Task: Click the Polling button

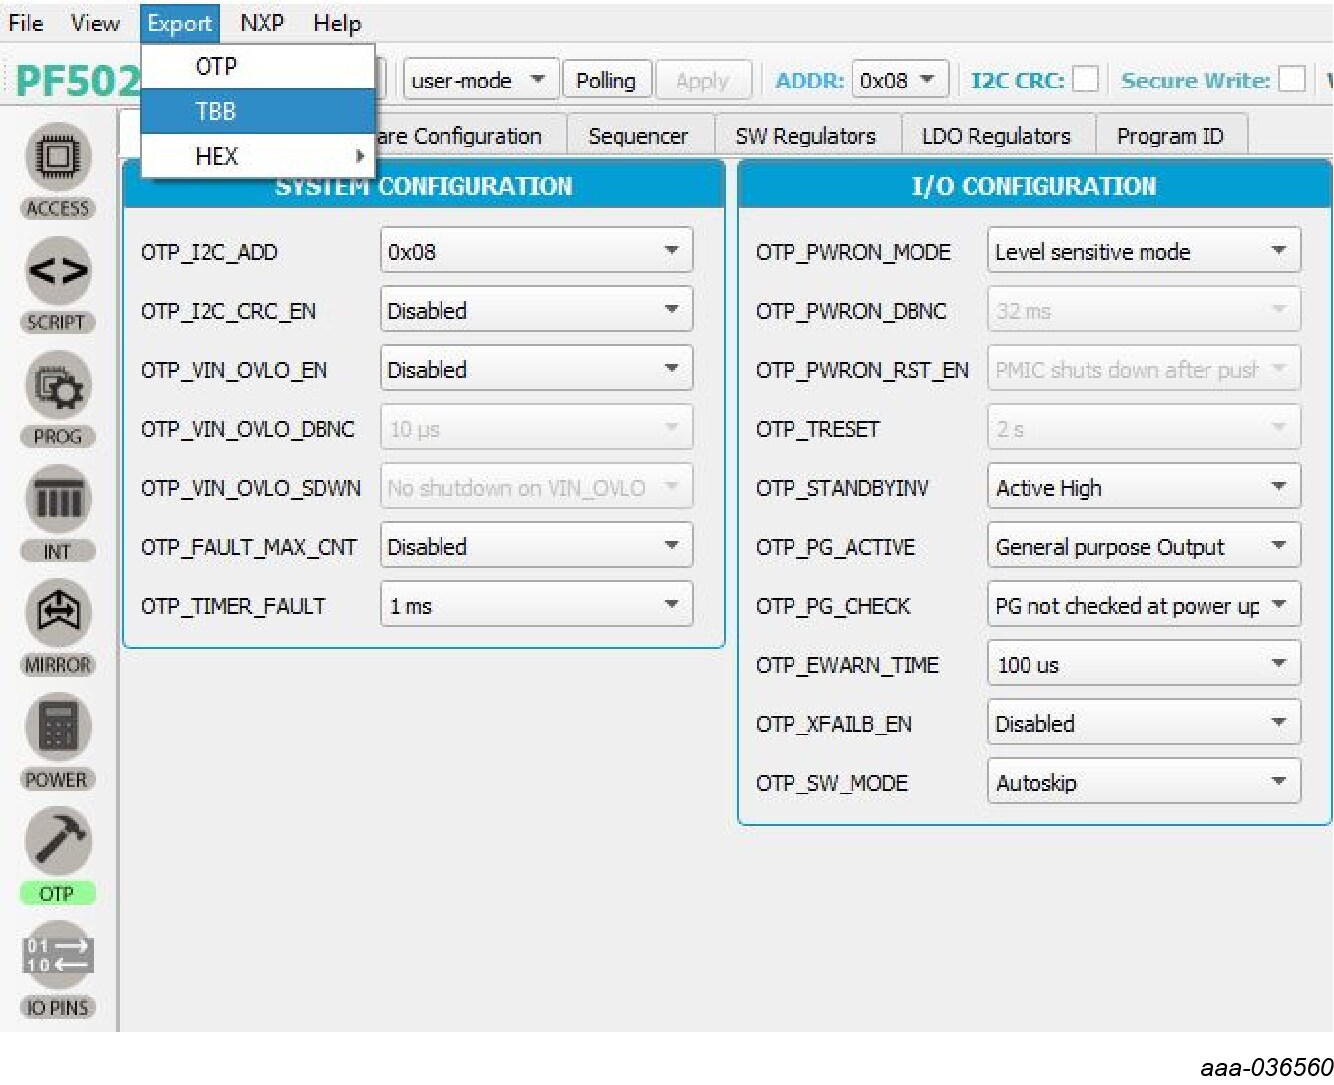Action: click(606, 80)
